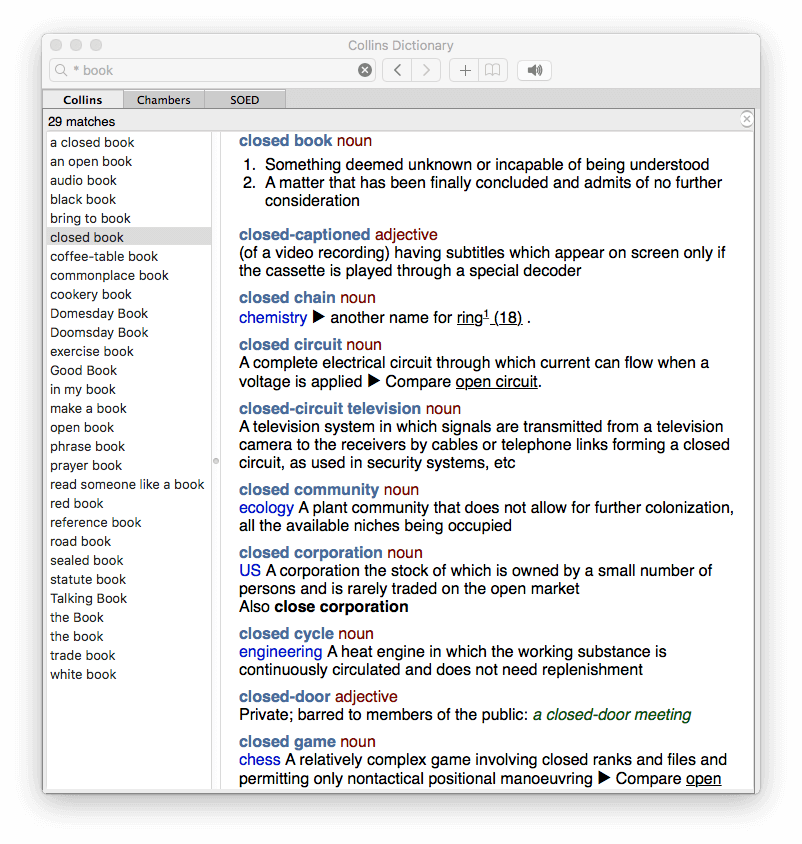Click the search magnifier icon
The image size is (802, 844).
61,70
